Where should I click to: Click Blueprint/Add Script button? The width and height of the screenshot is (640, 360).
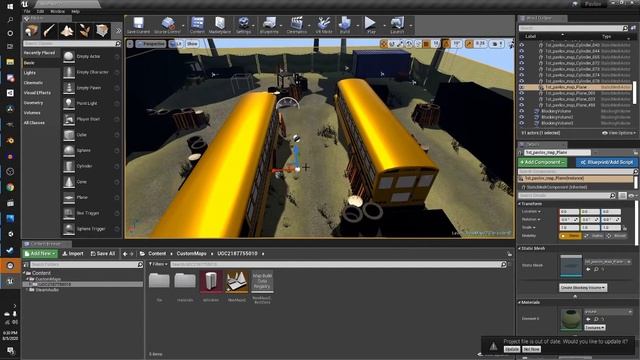(x=607, y=162)
